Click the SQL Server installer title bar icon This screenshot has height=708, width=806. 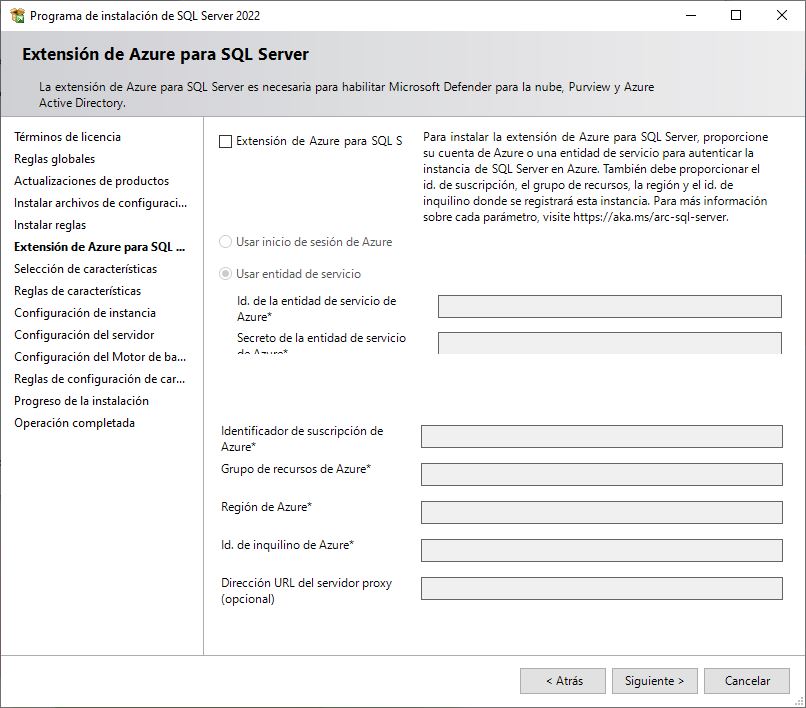[14, 15]
